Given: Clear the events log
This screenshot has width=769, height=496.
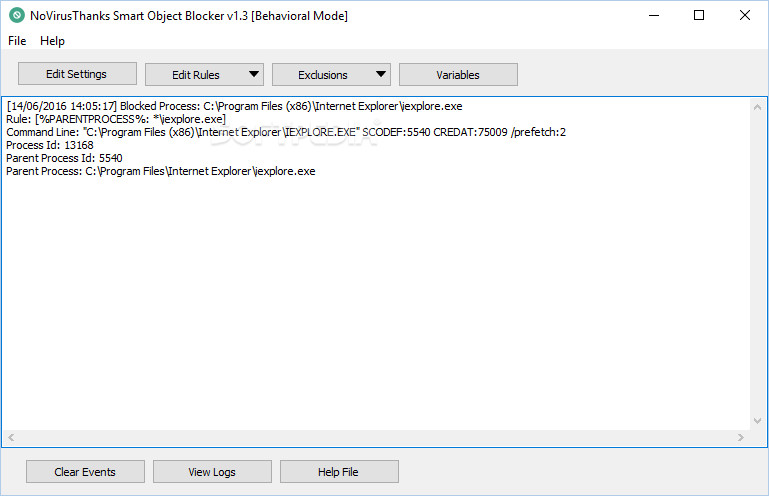Looking at the screenshot, I should (85, 471).
